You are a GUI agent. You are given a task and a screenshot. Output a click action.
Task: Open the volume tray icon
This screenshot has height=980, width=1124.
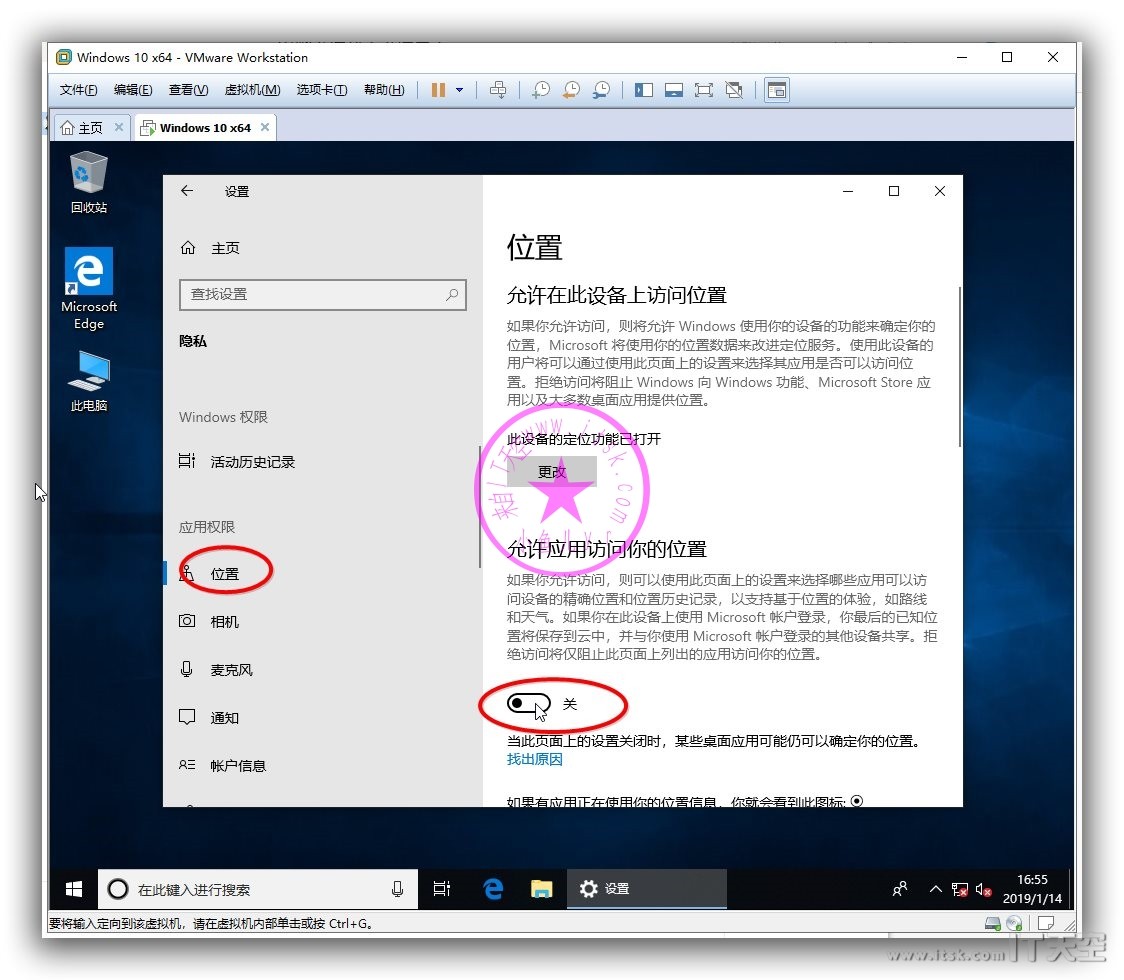pos(984,890)
